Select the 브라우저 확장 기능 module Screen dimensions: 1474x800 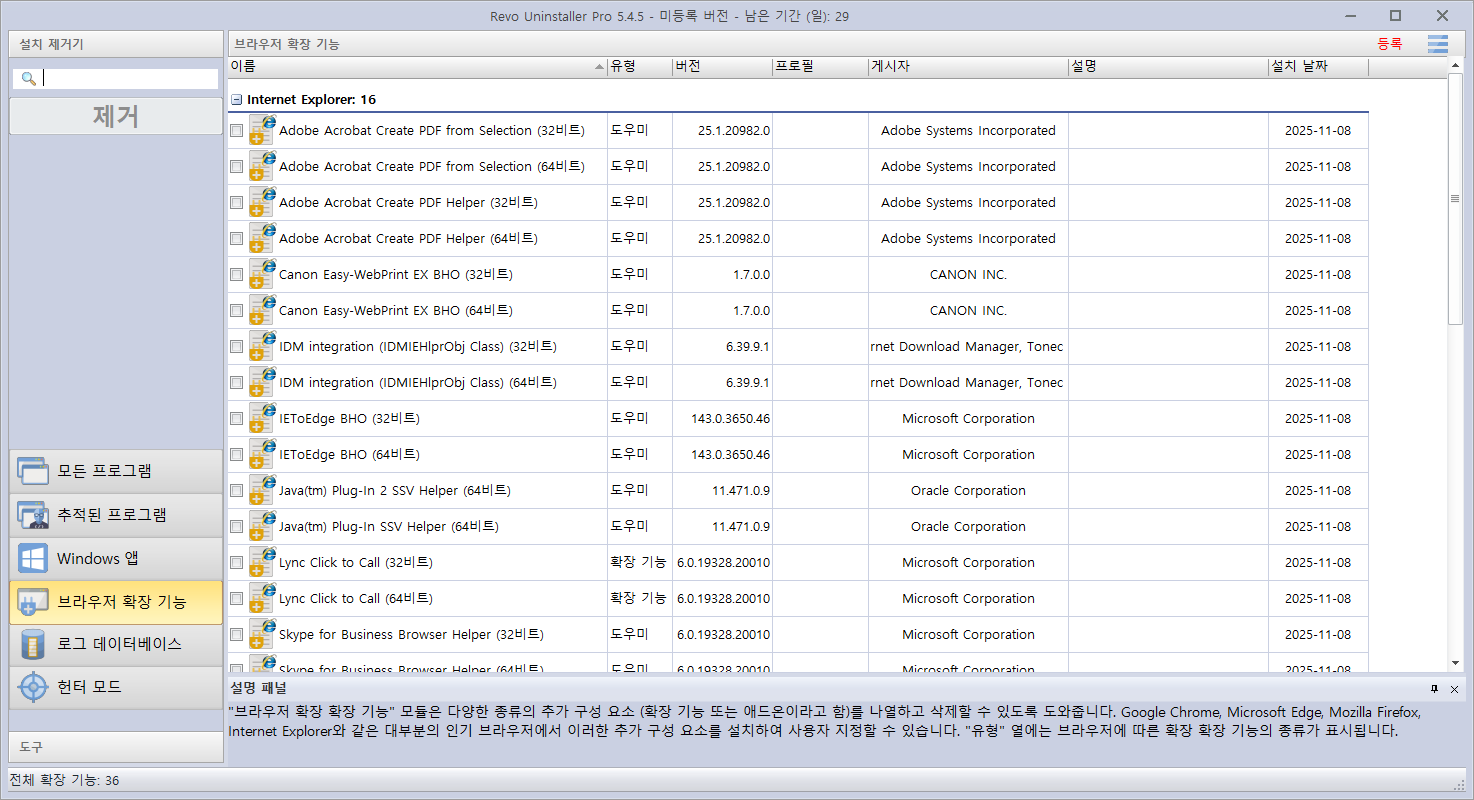coord(116,603)
